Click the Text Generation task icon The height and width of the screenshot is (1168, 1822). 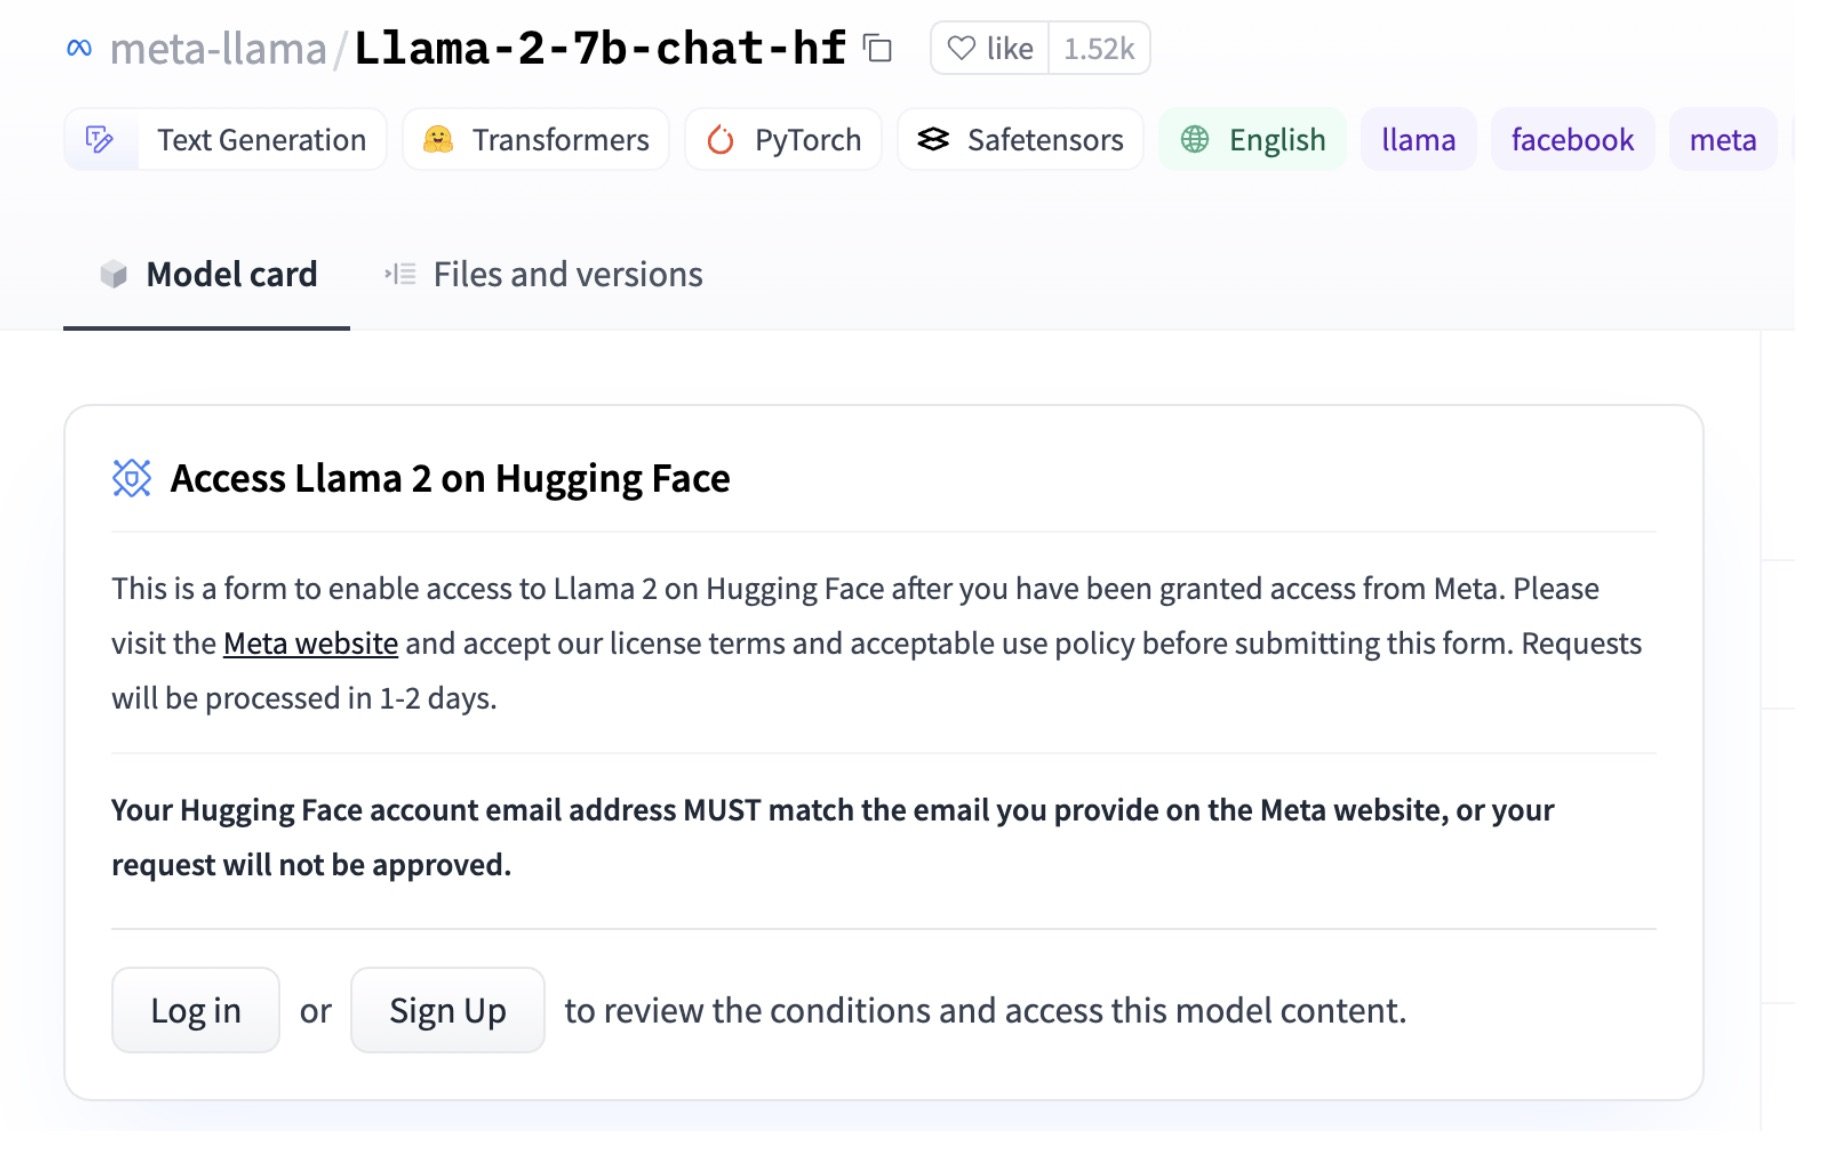coord(100,139)
